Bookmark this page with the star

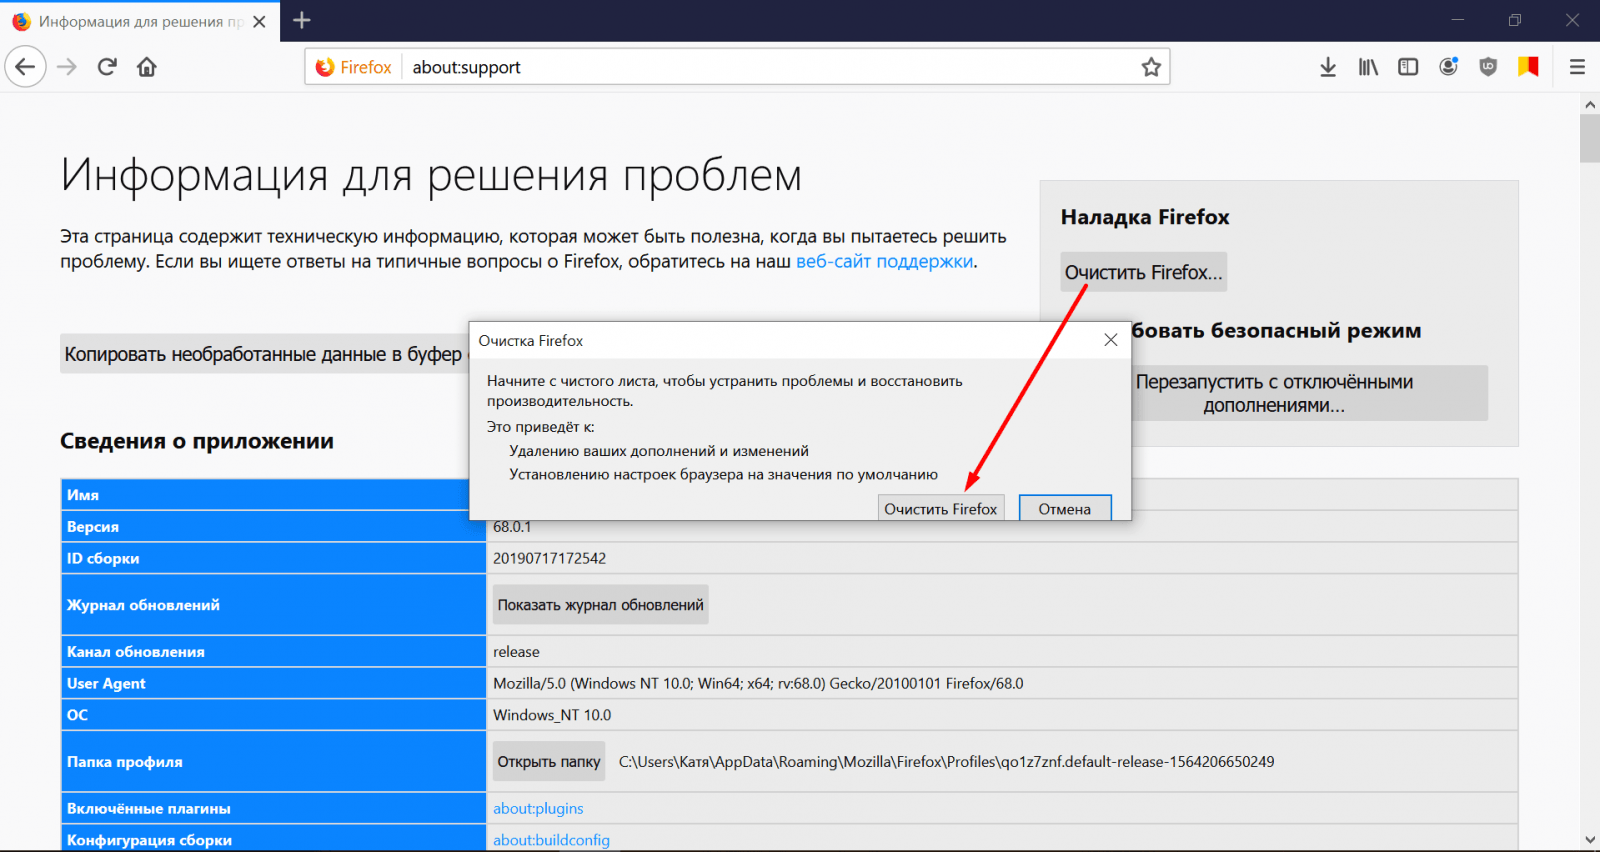(1151, 67)
